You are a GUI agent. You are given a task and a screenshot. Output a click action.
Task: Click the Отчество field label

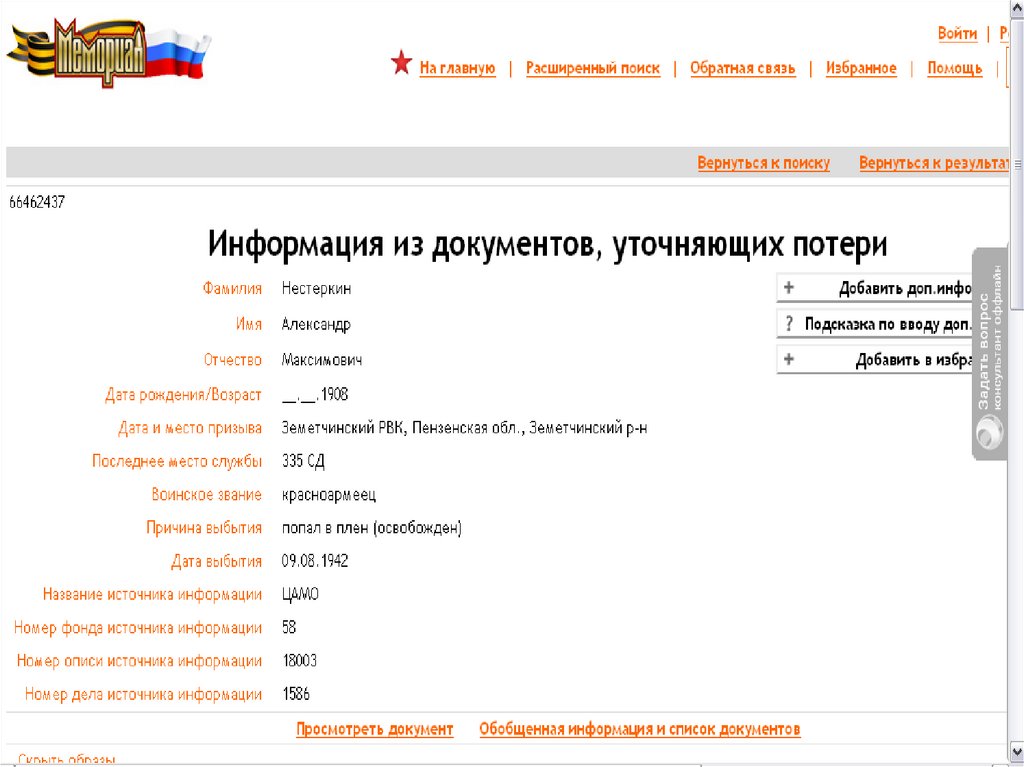coord(232,359)
